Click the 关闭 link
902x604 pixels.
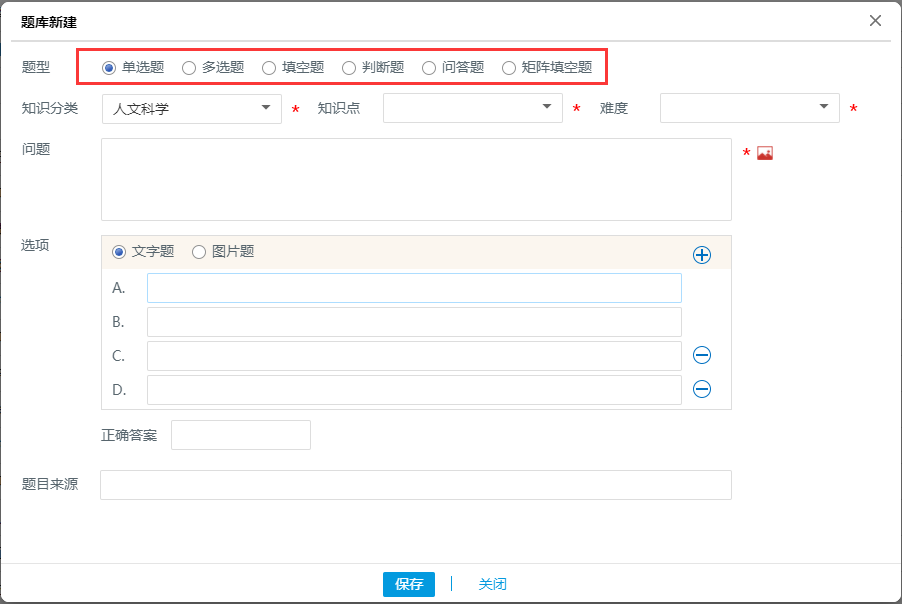[x=492, y=584]
